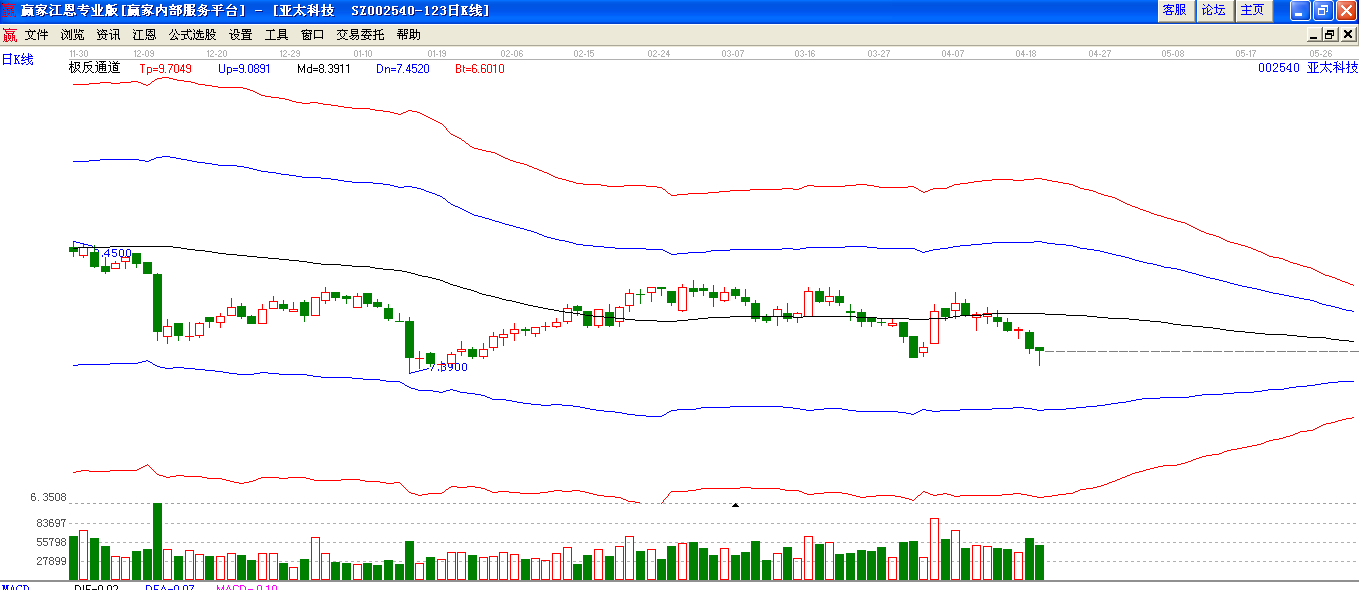The image size is (1359, 590).
Task: Click the 04-18 date on the time axis
Action: 1026,53
